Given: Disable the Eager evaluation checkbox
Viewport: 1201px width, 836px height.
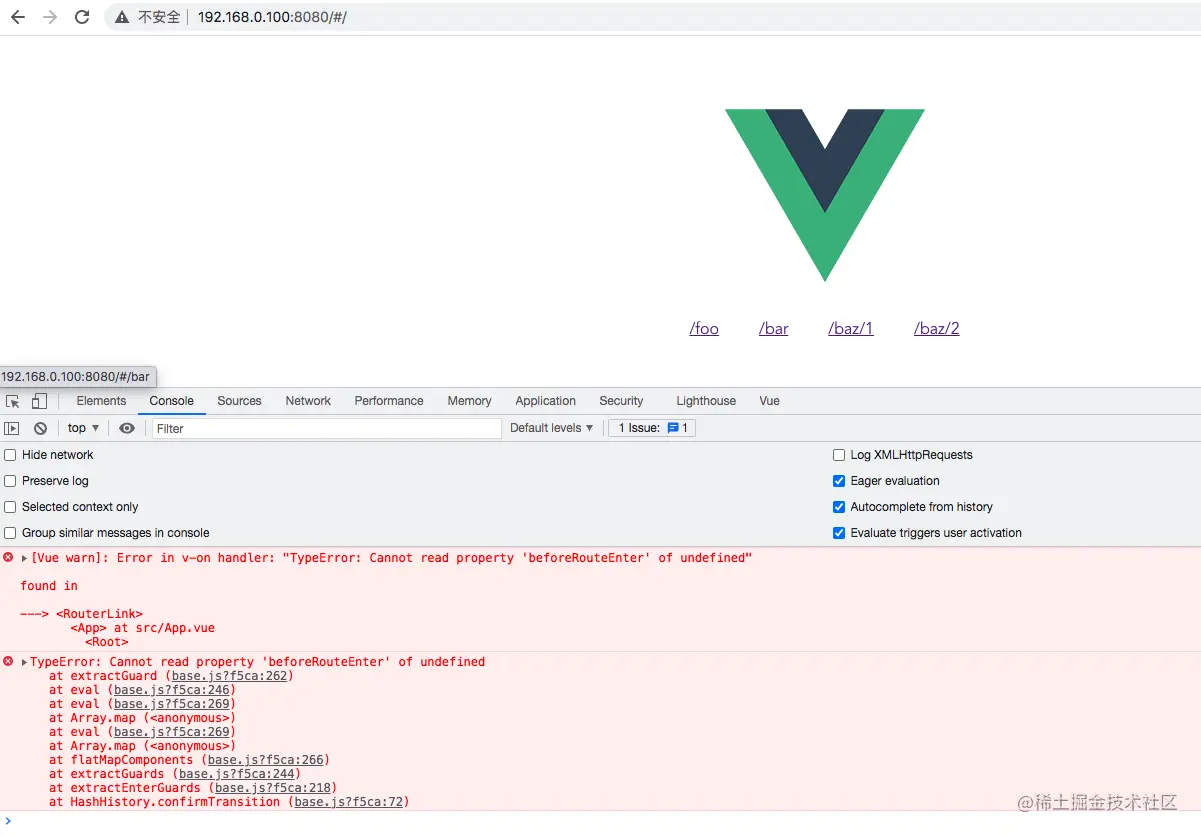Looking at the screenshot, I should (839, 481).
